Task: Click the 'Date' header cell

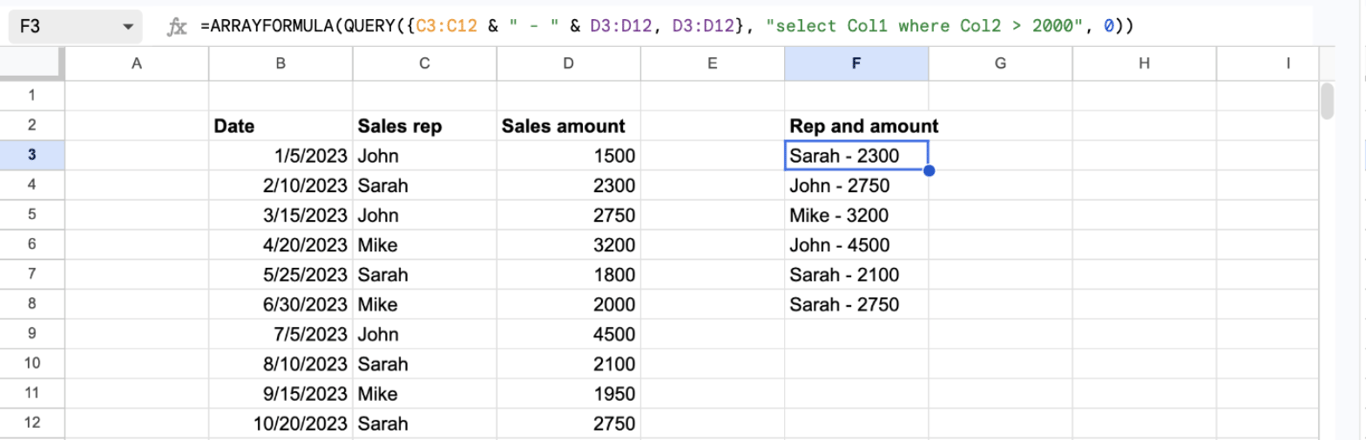Action: coord(281,126)
